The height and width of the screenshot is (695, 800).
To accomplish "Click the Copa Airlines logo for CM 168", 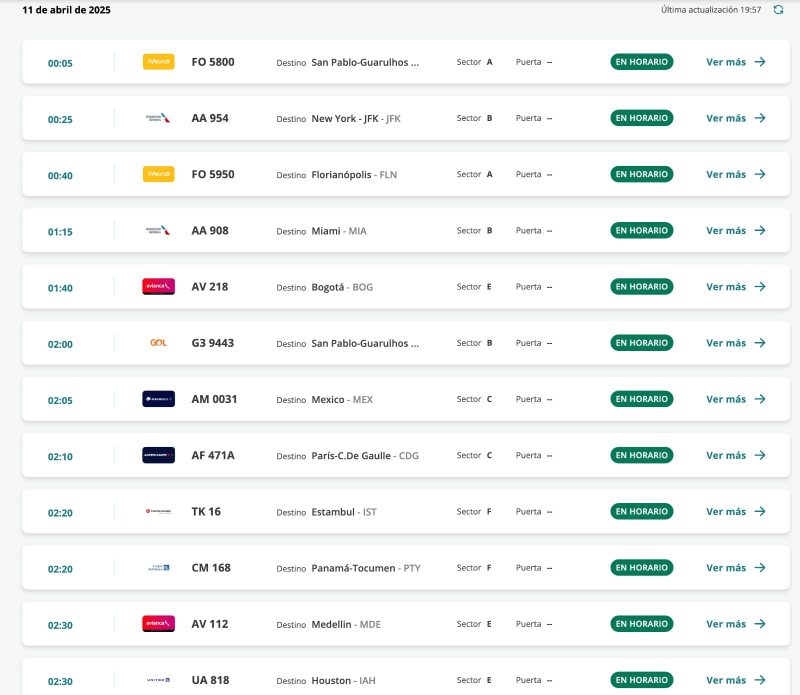I will (x=158, y=568).
